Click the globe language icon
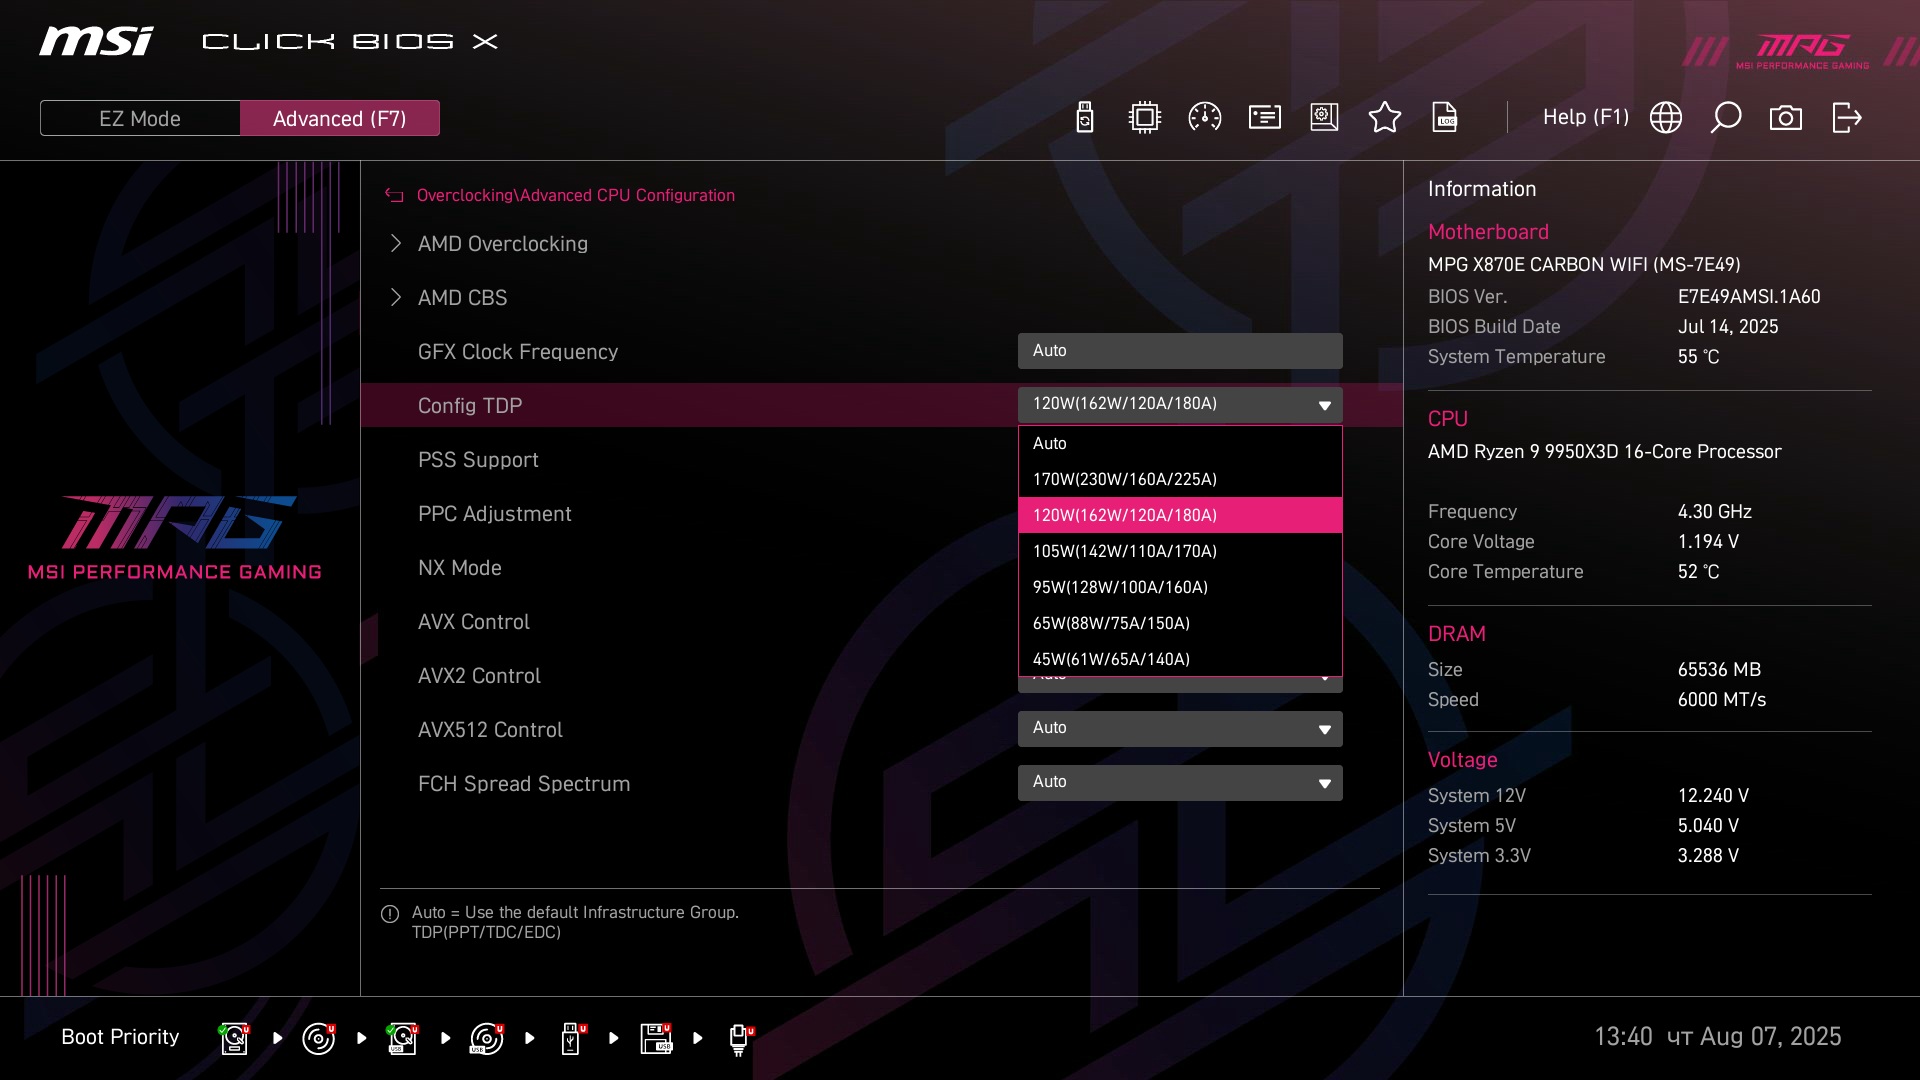The width and height of the screenshot is (1920, 1080). coord(1665,118)
